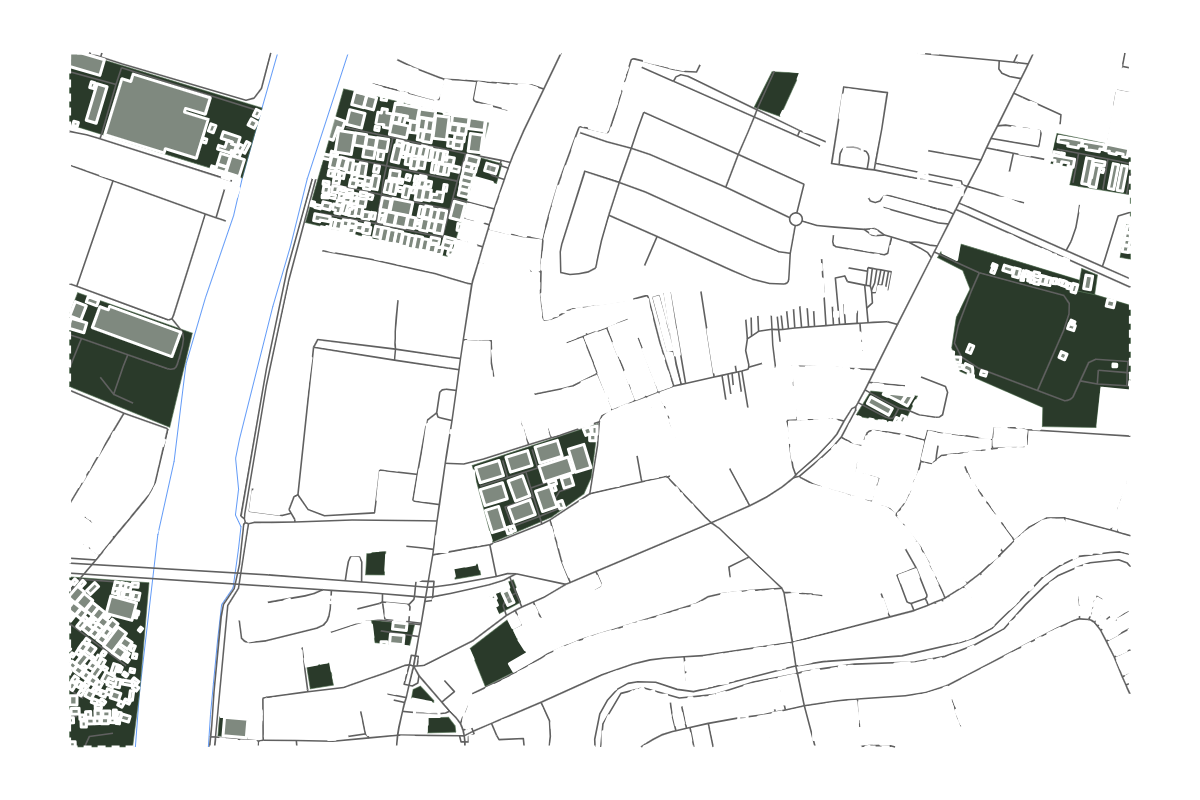Screen dimensions: 1200x800
Task: Select the long gray building in the left-middle dark block
Action: pyautogui.click(x=136, y=330)
